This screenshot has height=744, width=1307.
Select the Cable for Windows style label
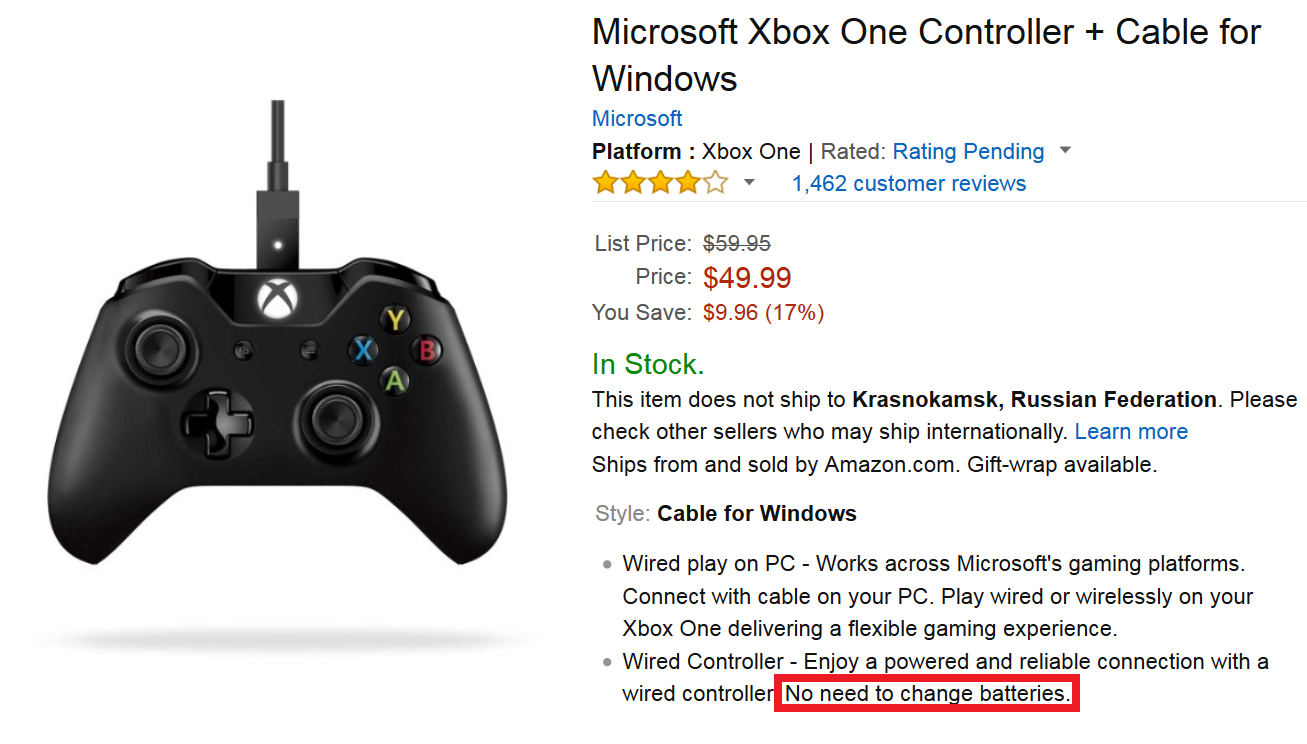[757, 513]
